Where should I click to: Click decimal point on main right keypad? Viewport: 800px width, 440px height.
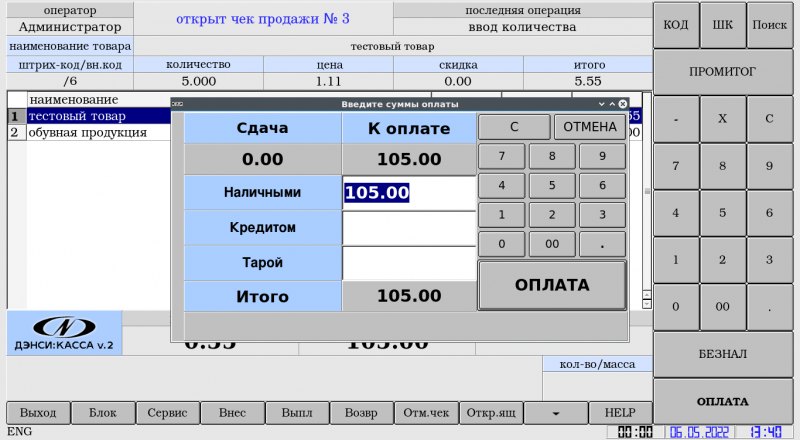pyautogui.click(x=769, y=307)
